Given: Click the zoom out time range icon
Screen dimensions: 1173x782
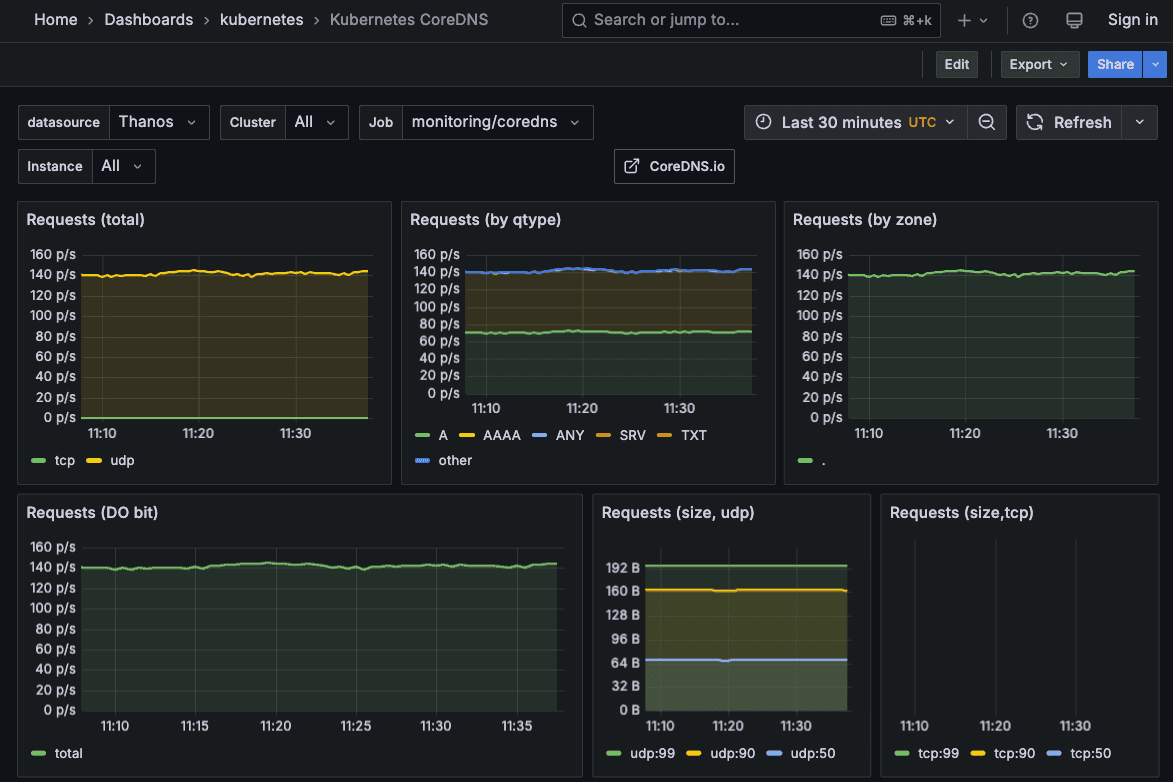Looking at the screenshot, I should tap(987, 122).
